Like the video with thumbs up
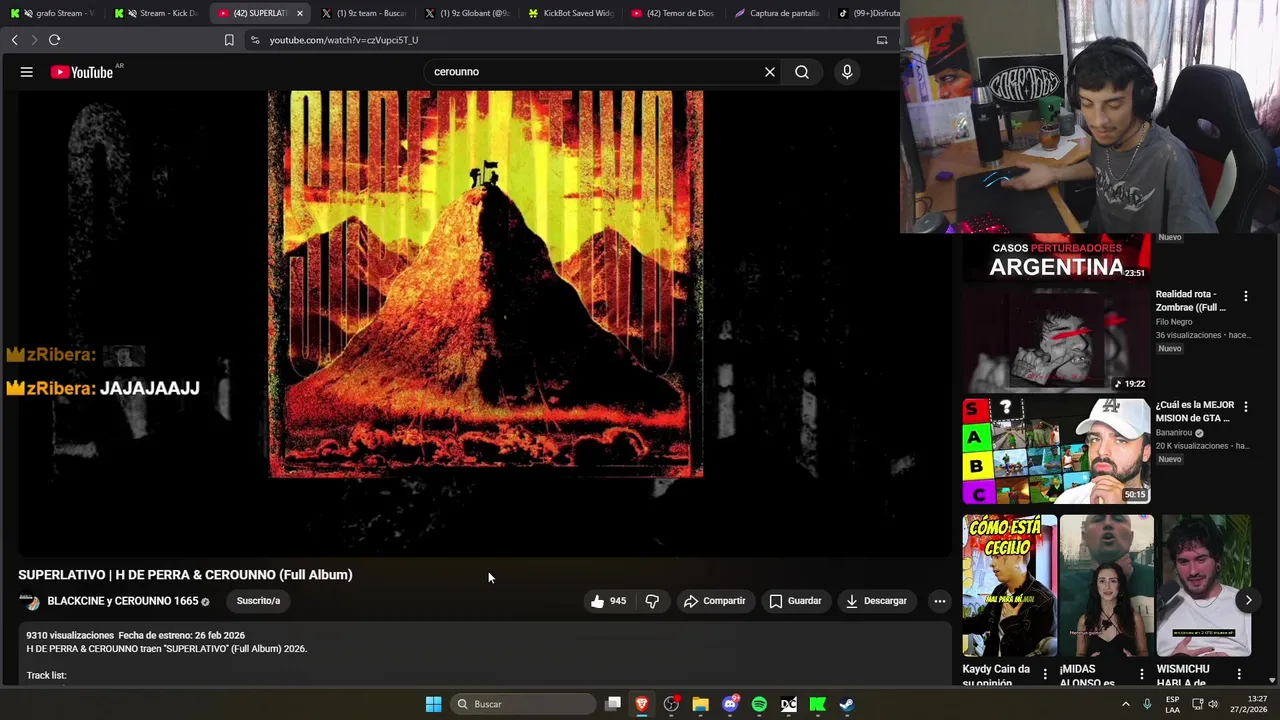This screenshot has height=720, width=1280. (609, 601)
